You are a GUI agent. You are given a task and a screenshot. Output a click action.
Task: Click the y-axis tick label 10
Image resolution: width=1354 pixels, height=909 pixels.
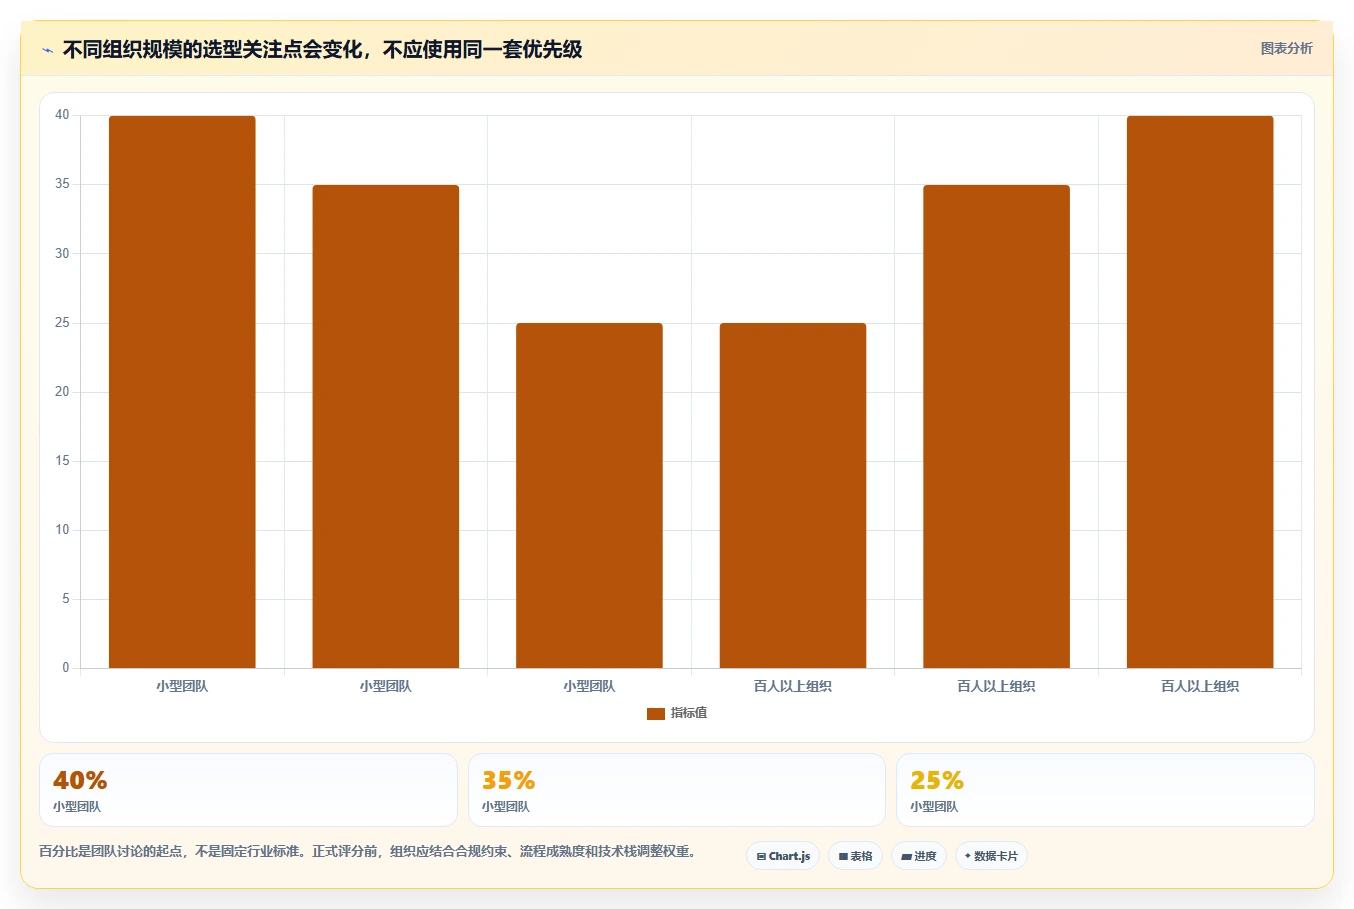[62, 530]
